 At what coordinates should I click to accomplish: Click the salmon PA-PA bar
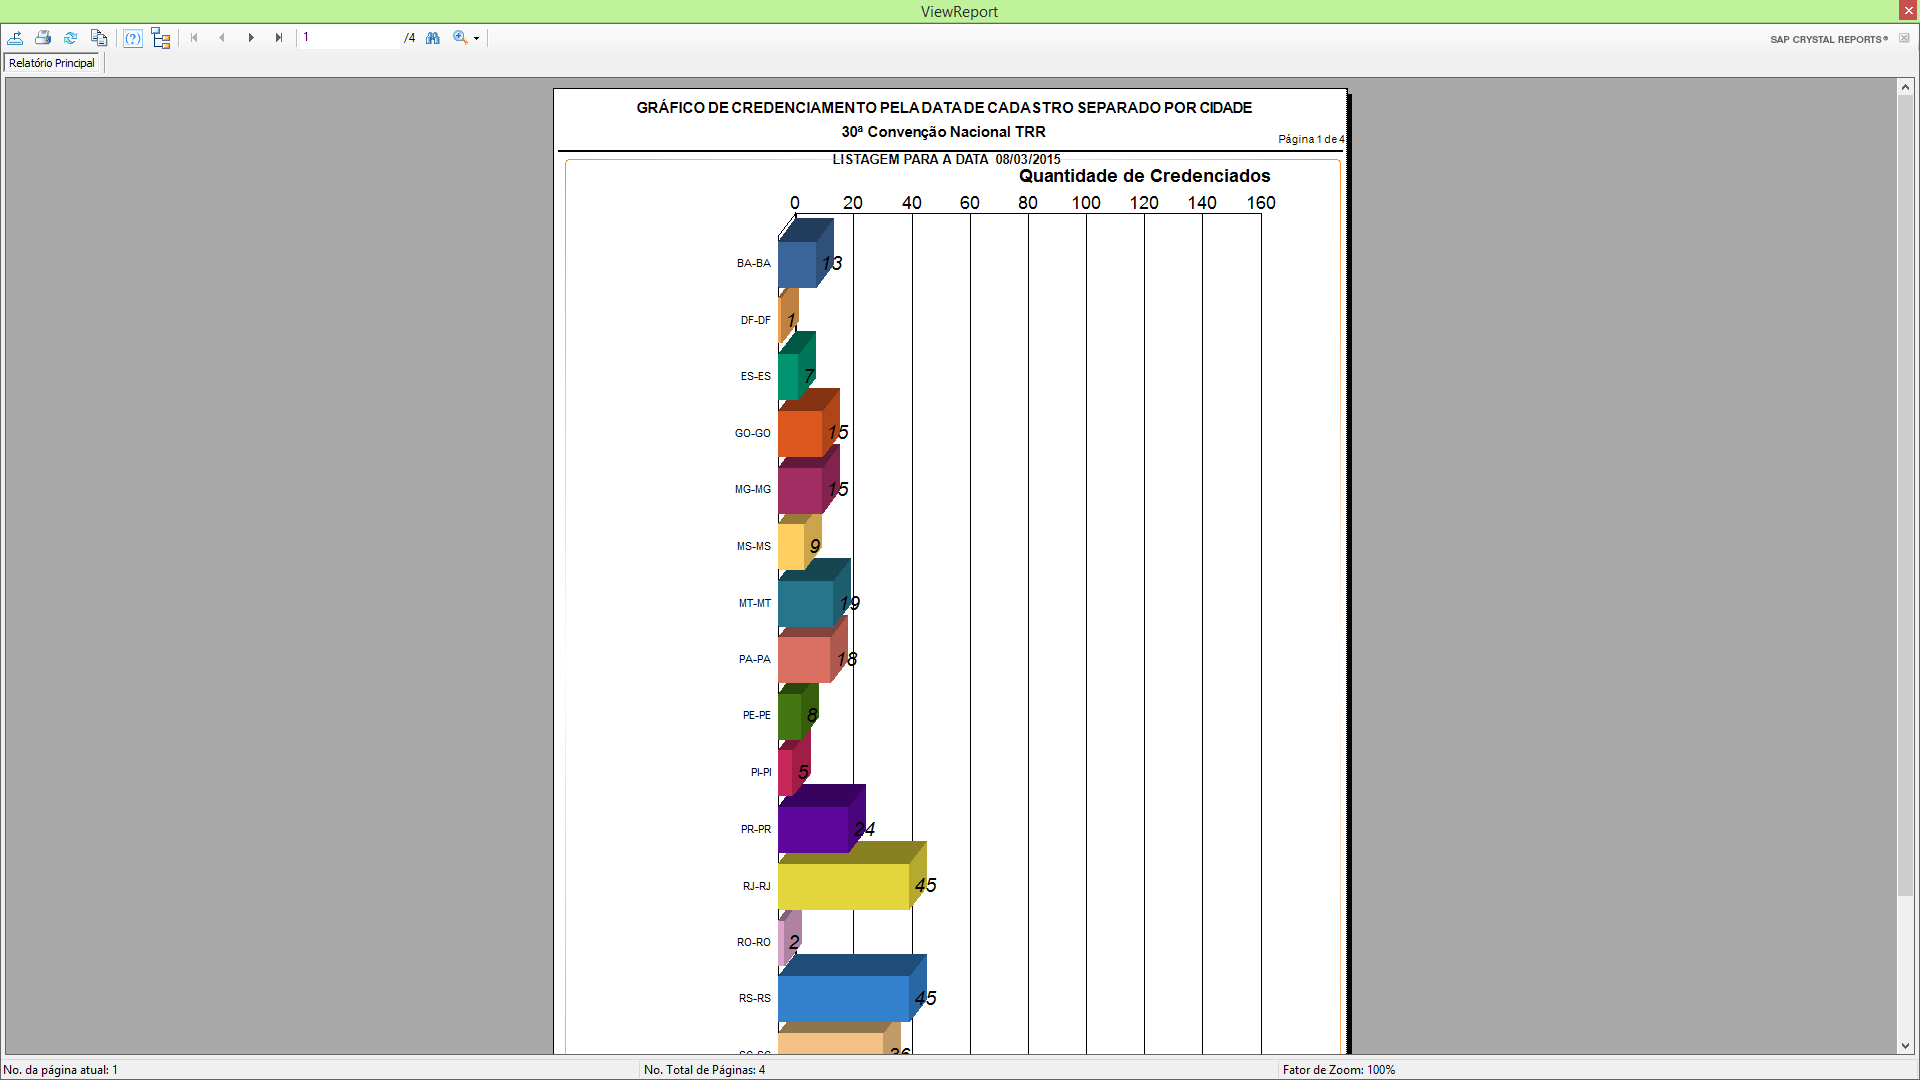click(x=805, y=659)
